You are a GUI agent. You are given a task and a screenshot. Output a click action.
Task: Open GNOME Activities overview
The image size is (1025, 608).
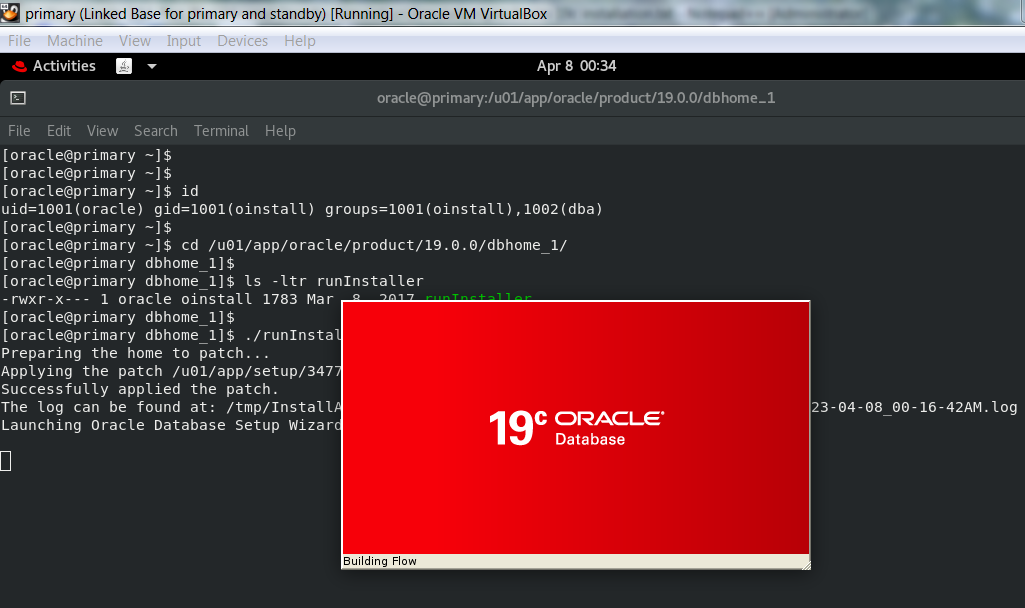tap(64, 66)
